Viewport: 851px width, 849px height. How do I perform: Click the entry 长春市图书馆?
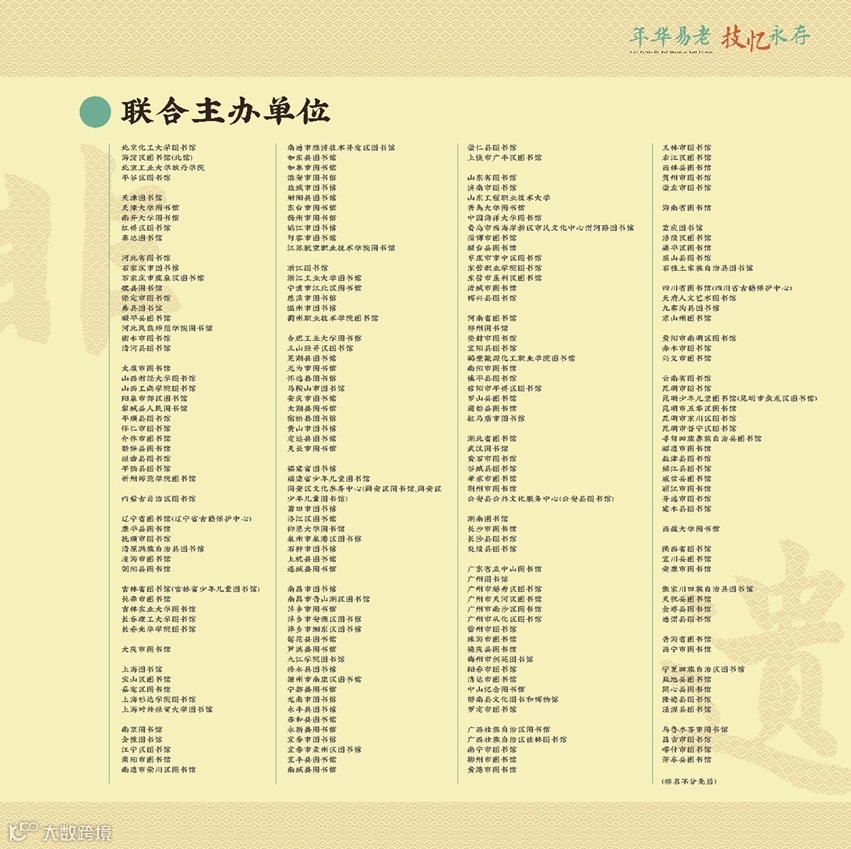146,599
